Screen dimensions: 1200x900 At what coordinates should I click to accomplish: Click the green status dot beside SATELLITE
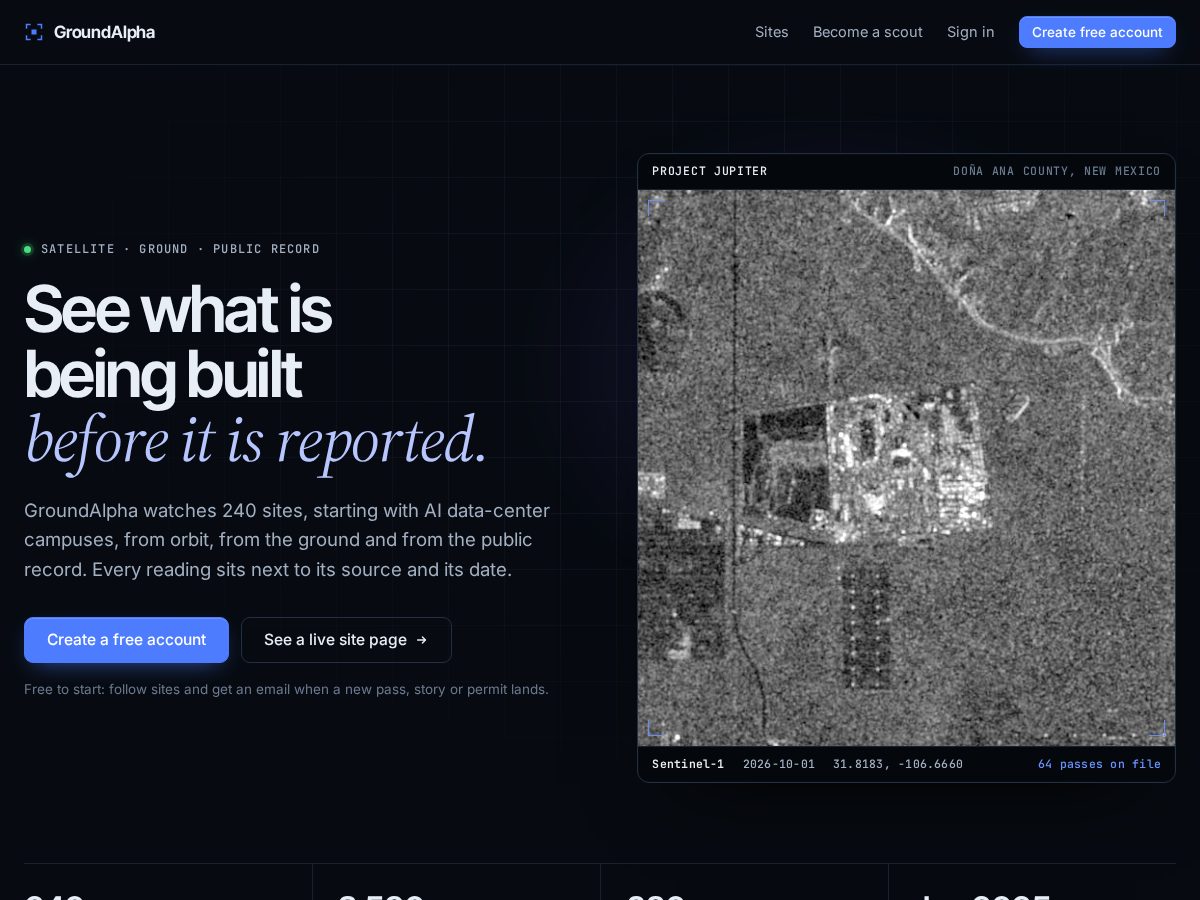(x=28, y=249)
